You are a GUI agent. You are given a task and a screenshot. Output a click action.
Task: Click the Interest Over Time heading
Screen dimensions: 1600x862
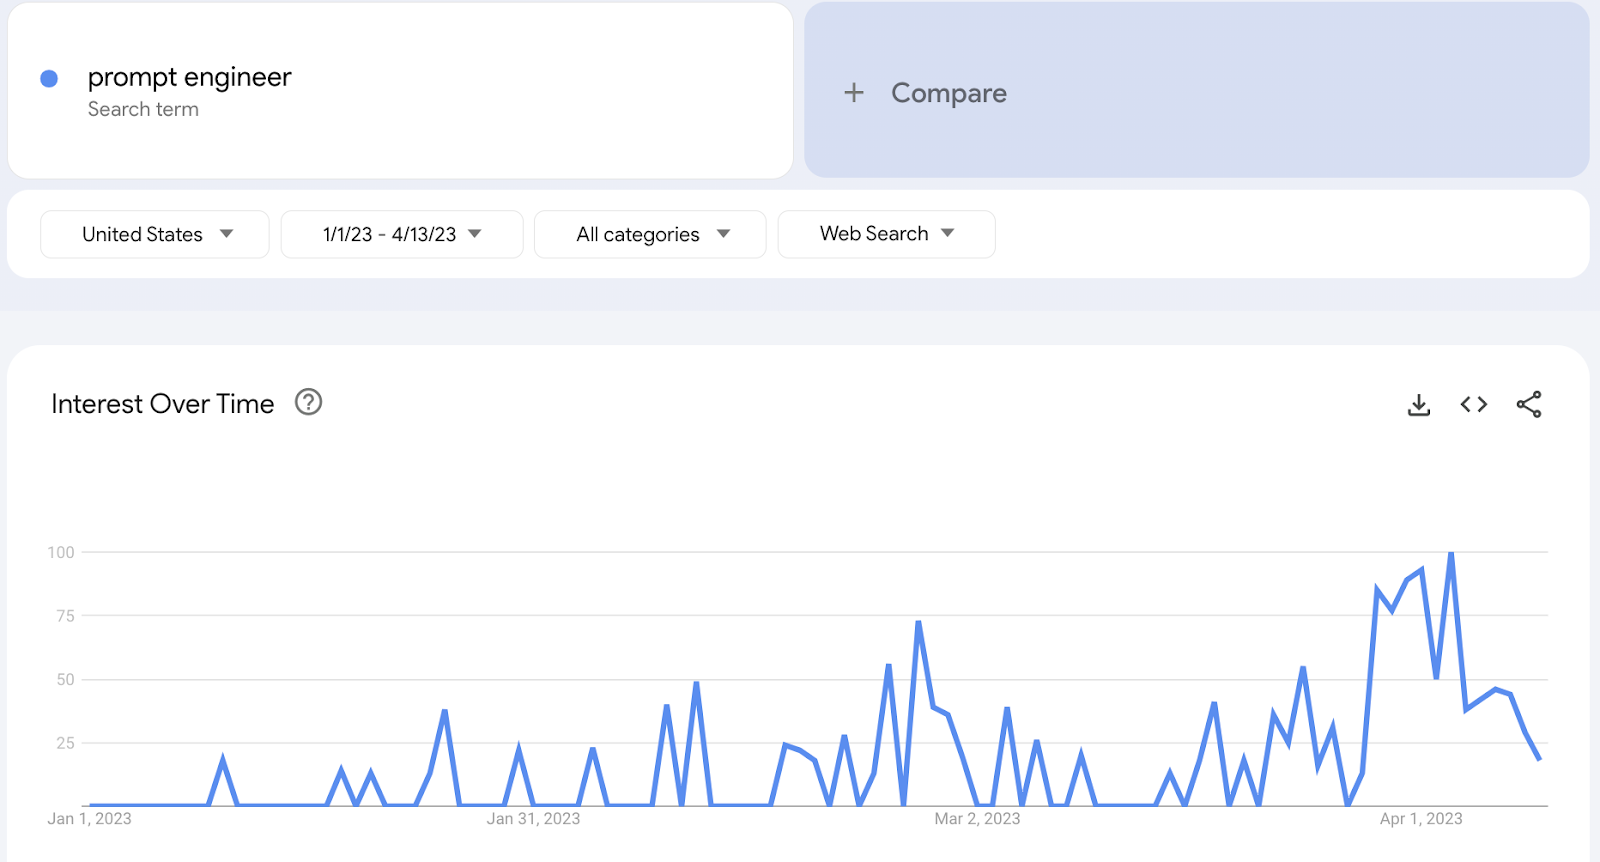163,404
